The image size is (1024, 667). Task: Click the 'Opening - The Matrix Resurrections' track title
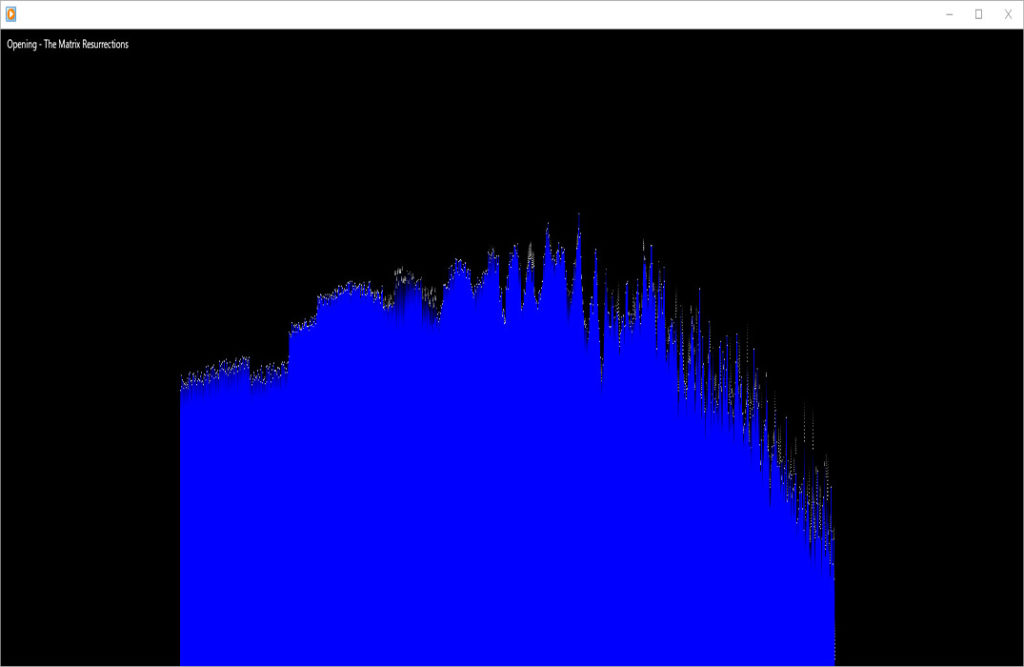(67, 44)
